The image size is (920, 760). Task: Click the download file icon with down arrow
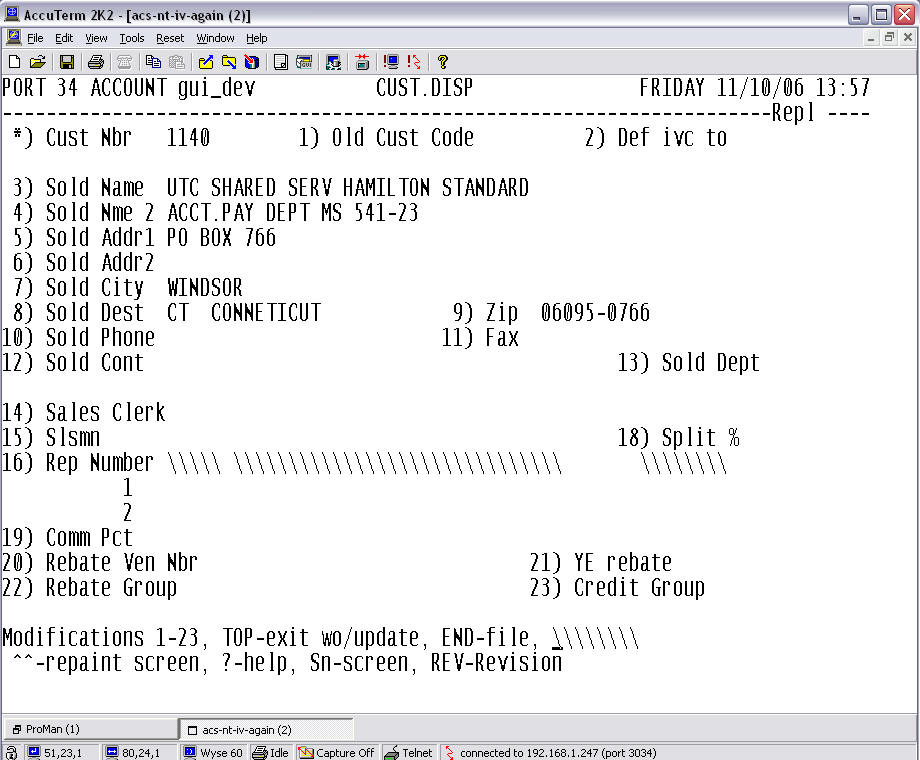229,62
